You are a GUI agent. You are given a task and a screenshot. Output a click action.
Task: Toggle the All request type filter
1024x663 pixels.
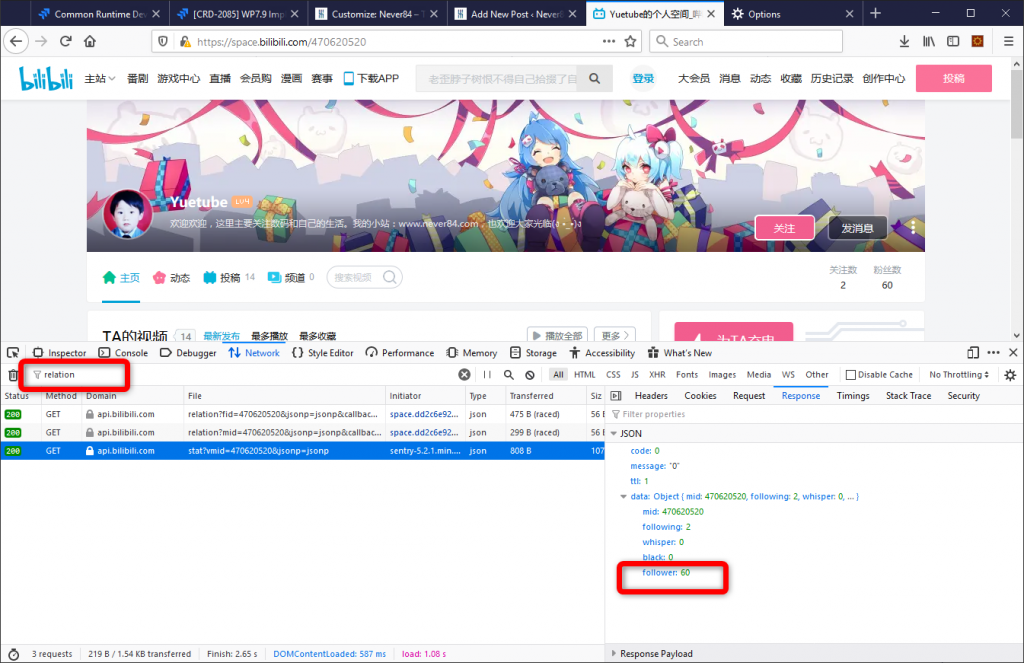click(558, 375)
